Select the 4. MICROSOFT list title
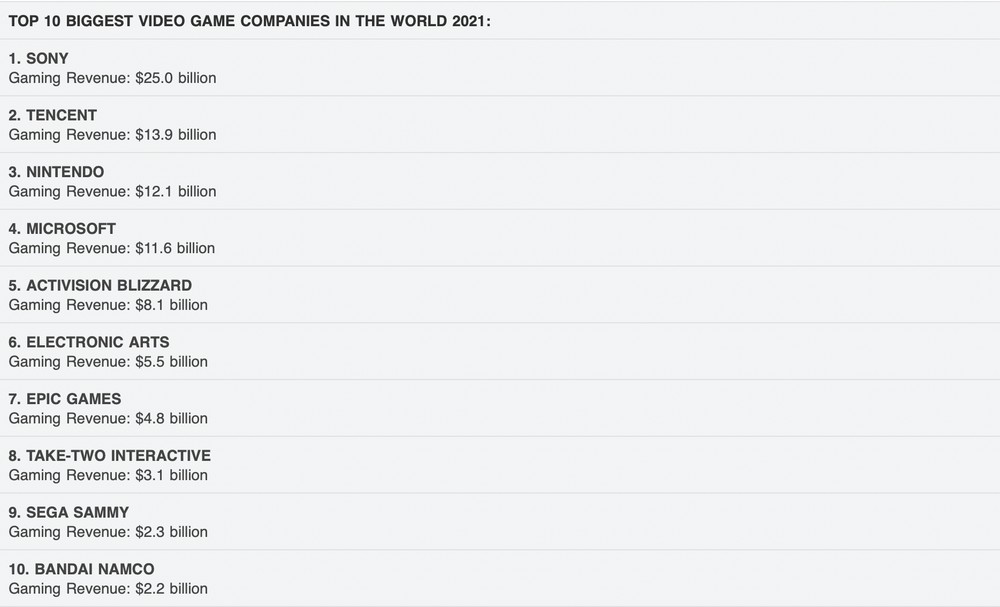The height and width of the screenshot is (607, 1000). tap(62, 229)
